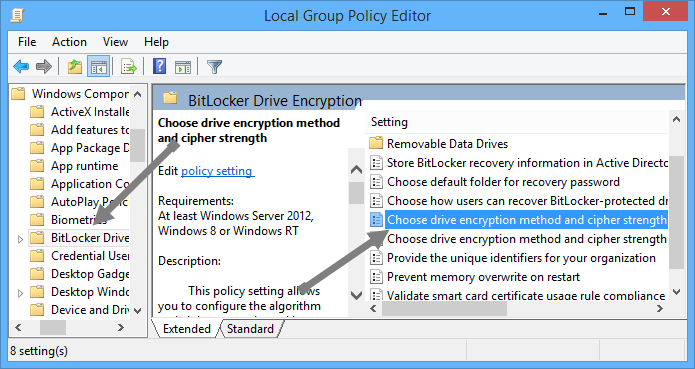
Task: Click the Filter funnel toolbar icon
Action: [214, 67]
